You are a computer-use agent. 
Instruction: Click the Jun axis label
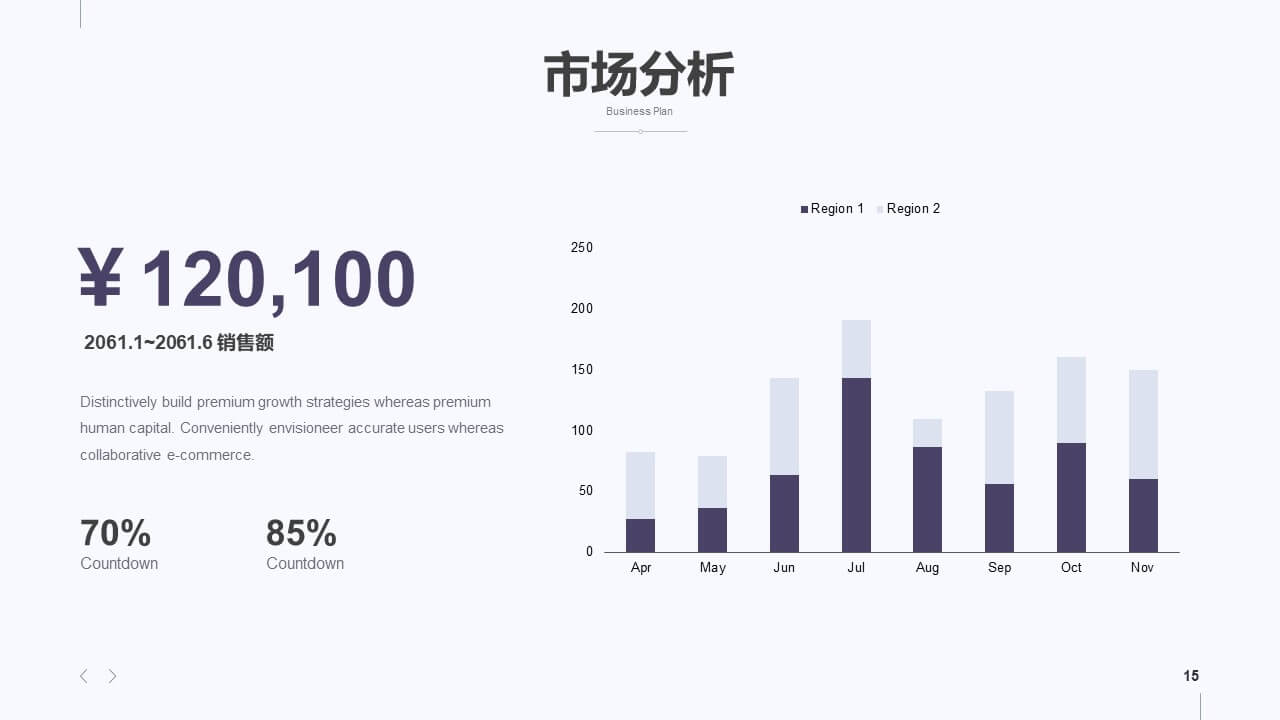pyautogui.click(x=784, y=568)
